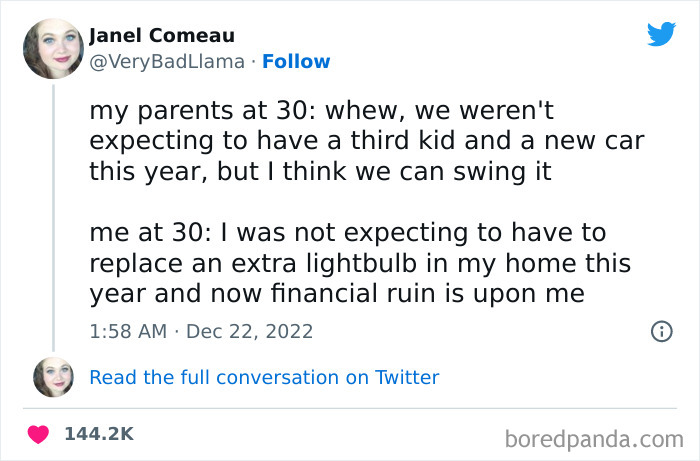Screen dimensions: 700x461
Task: Open Janel Comeau's large profile picture
Action: pyautogui.click(x=53, y=47)
